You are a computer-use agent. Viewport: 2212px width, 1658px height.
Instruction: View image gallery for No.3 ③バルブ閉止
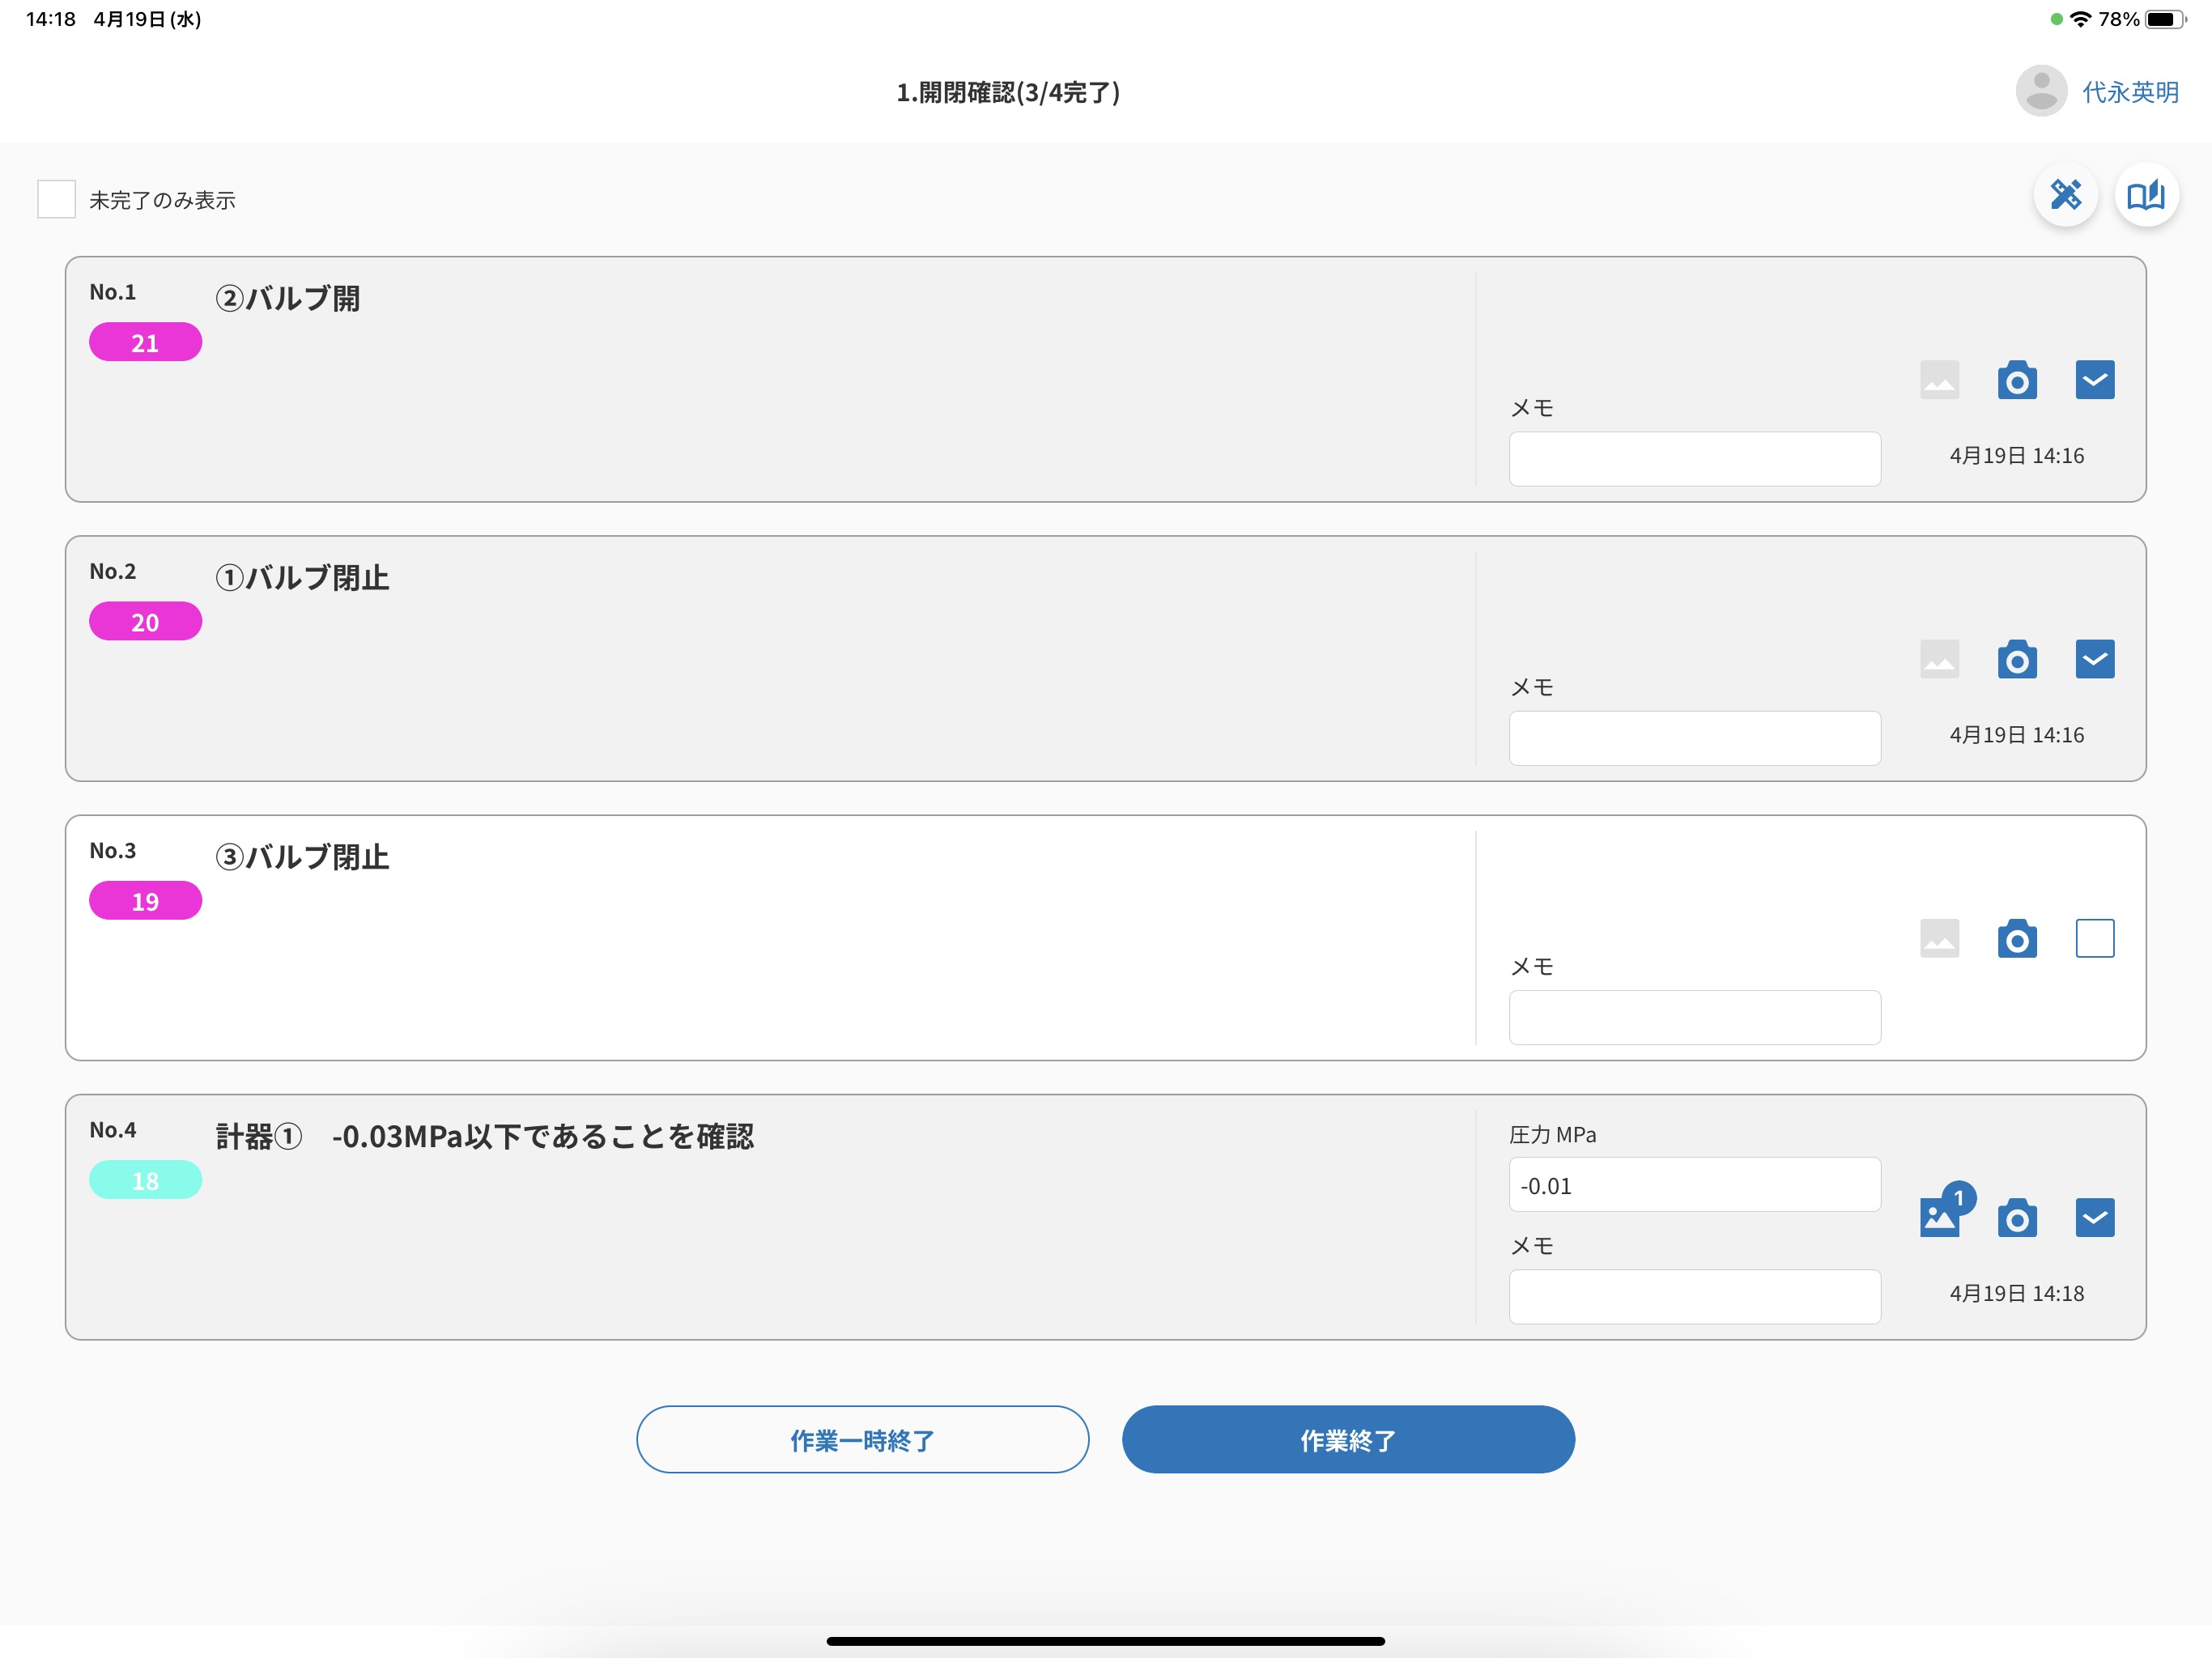[x=1939, y=938]
